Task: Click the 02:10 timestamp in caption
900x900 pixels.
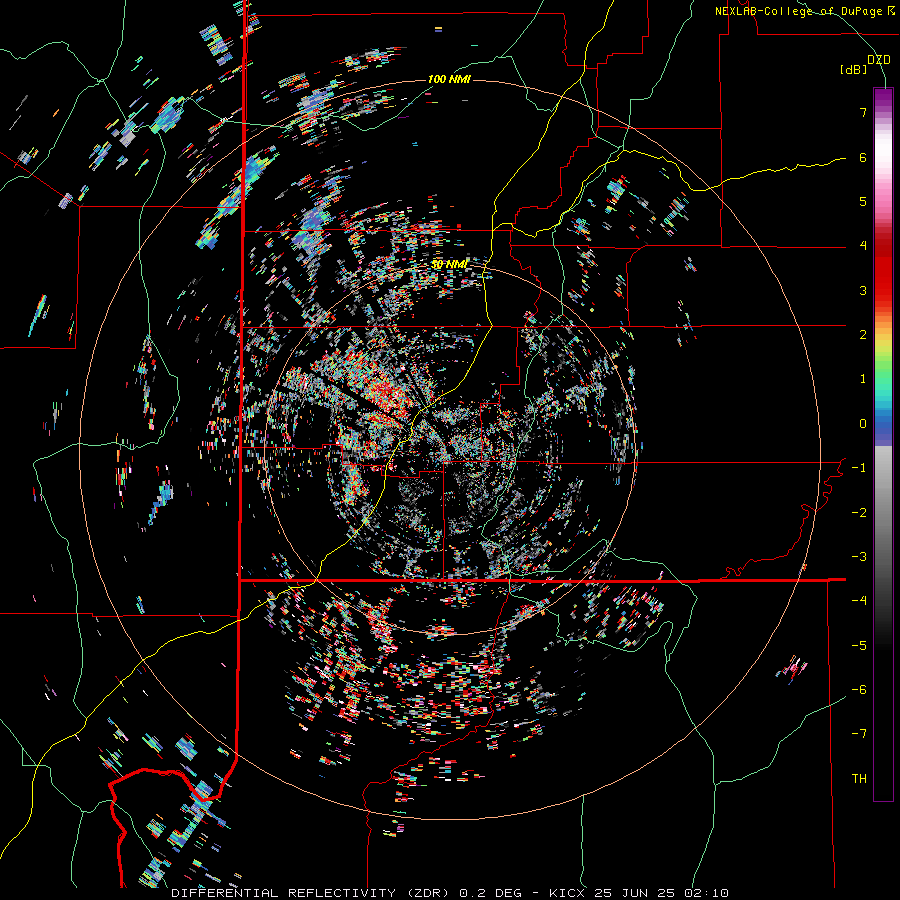Action: point(706,893)
